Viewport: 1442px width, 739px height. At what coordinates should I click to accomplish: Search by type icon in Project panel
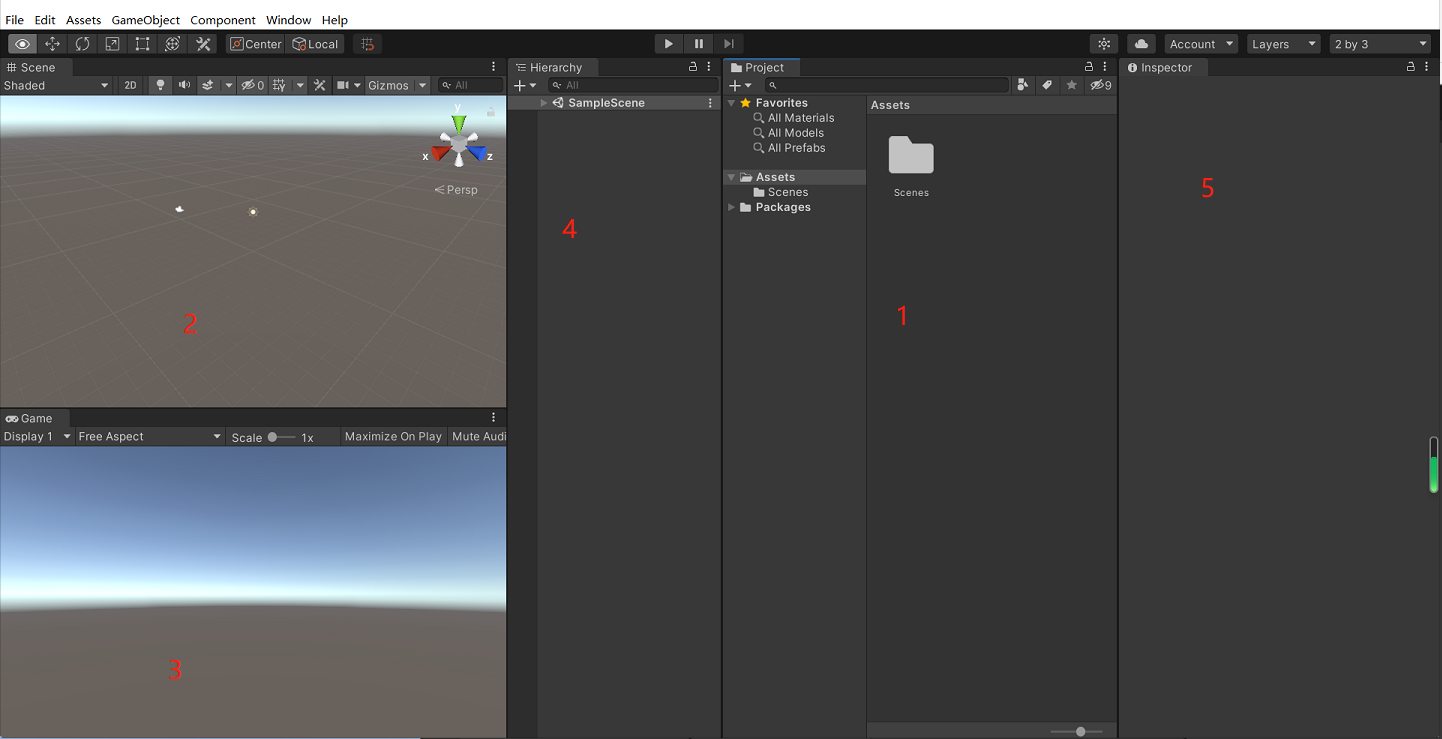coord(1023,85)
